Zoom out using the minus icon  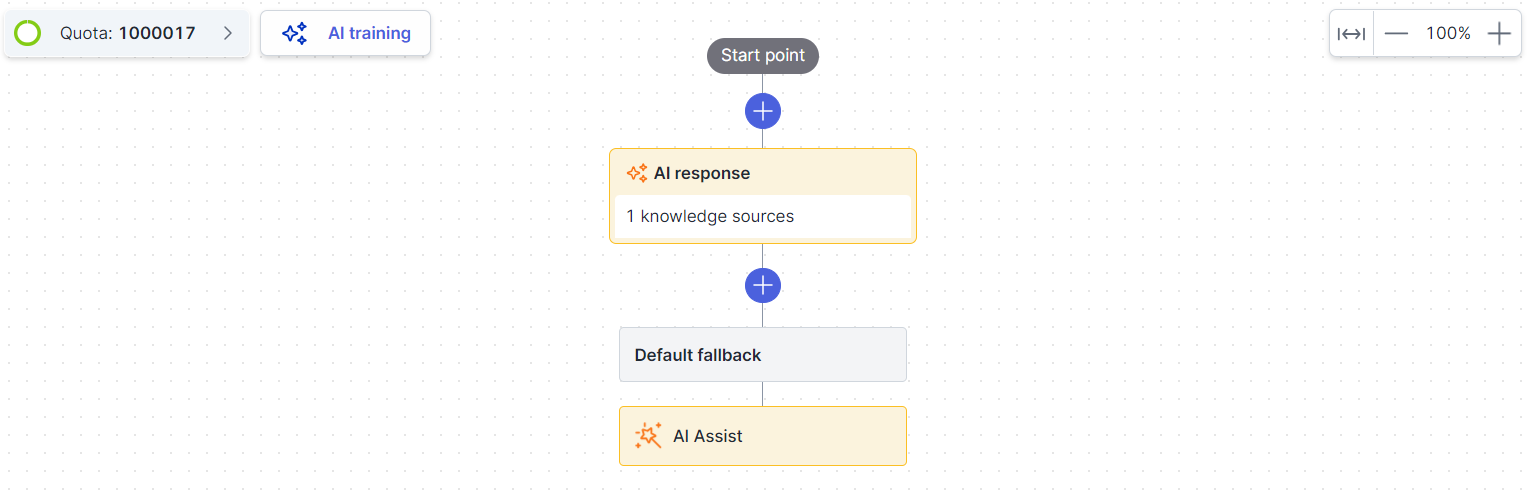tap(1396, 34)
